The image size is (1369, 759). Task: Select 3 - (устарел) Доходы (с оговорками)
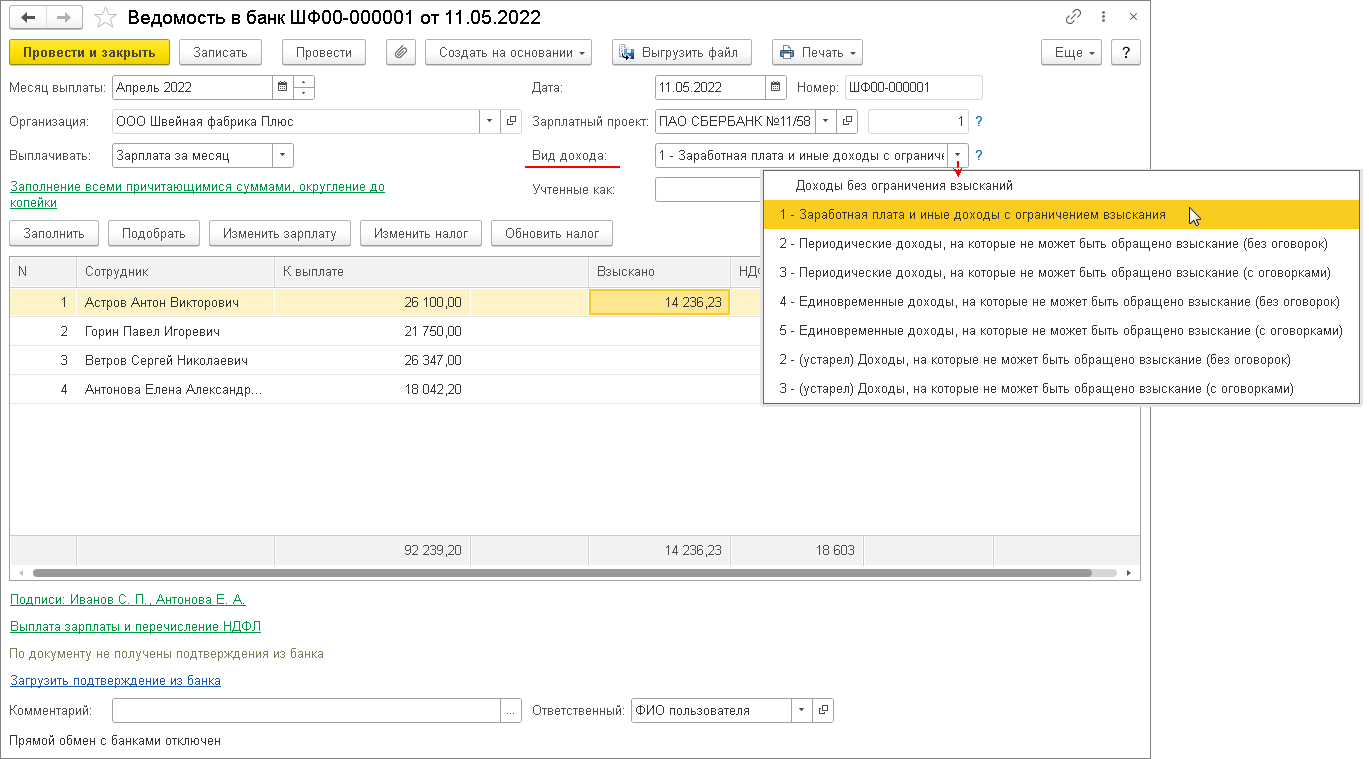[x=1061, y=389]
